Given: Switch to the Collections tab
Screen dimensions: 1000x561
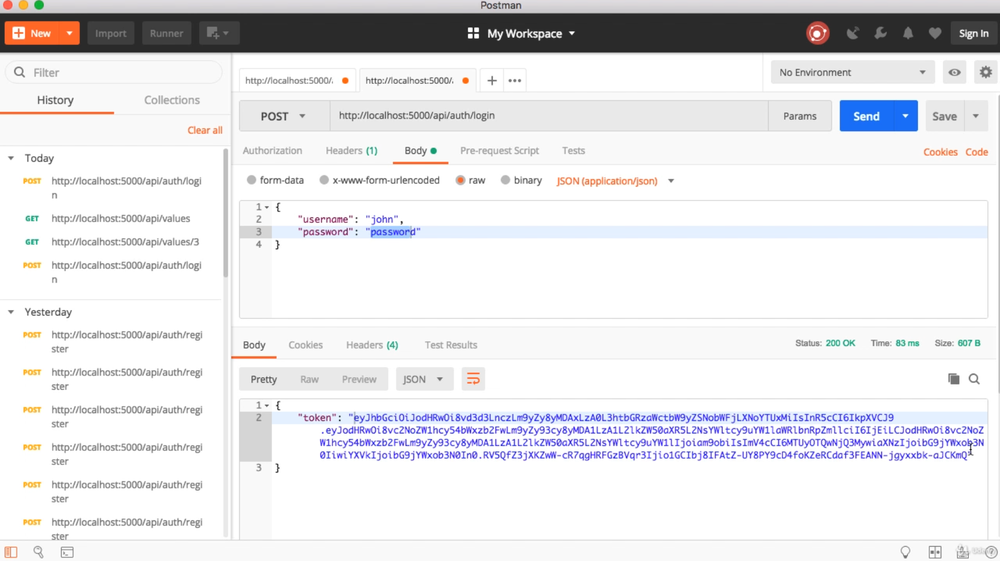Looking at the screenshot, I should click(172, 100).
